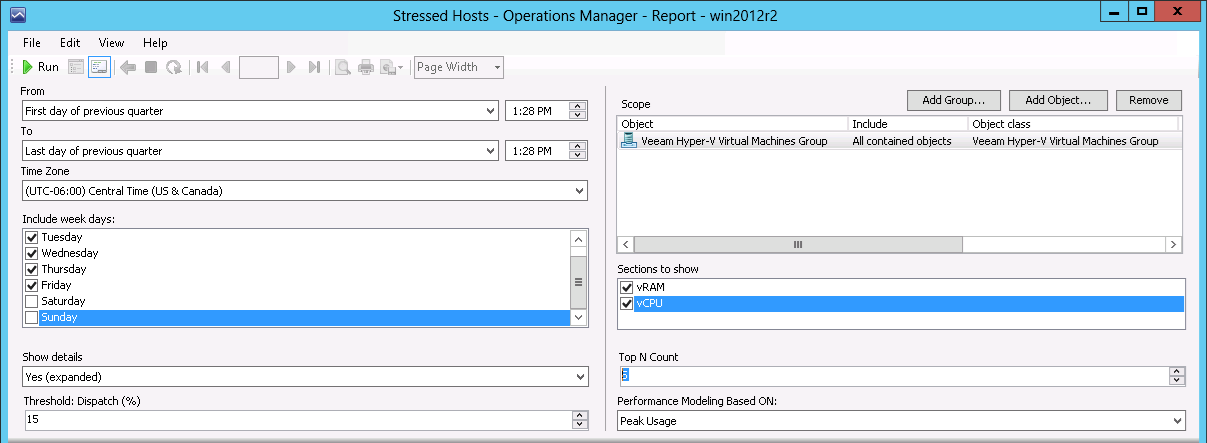The image size is (1207, 443).
Task: Week days list scroll up arrow
Action: point(578,238)
